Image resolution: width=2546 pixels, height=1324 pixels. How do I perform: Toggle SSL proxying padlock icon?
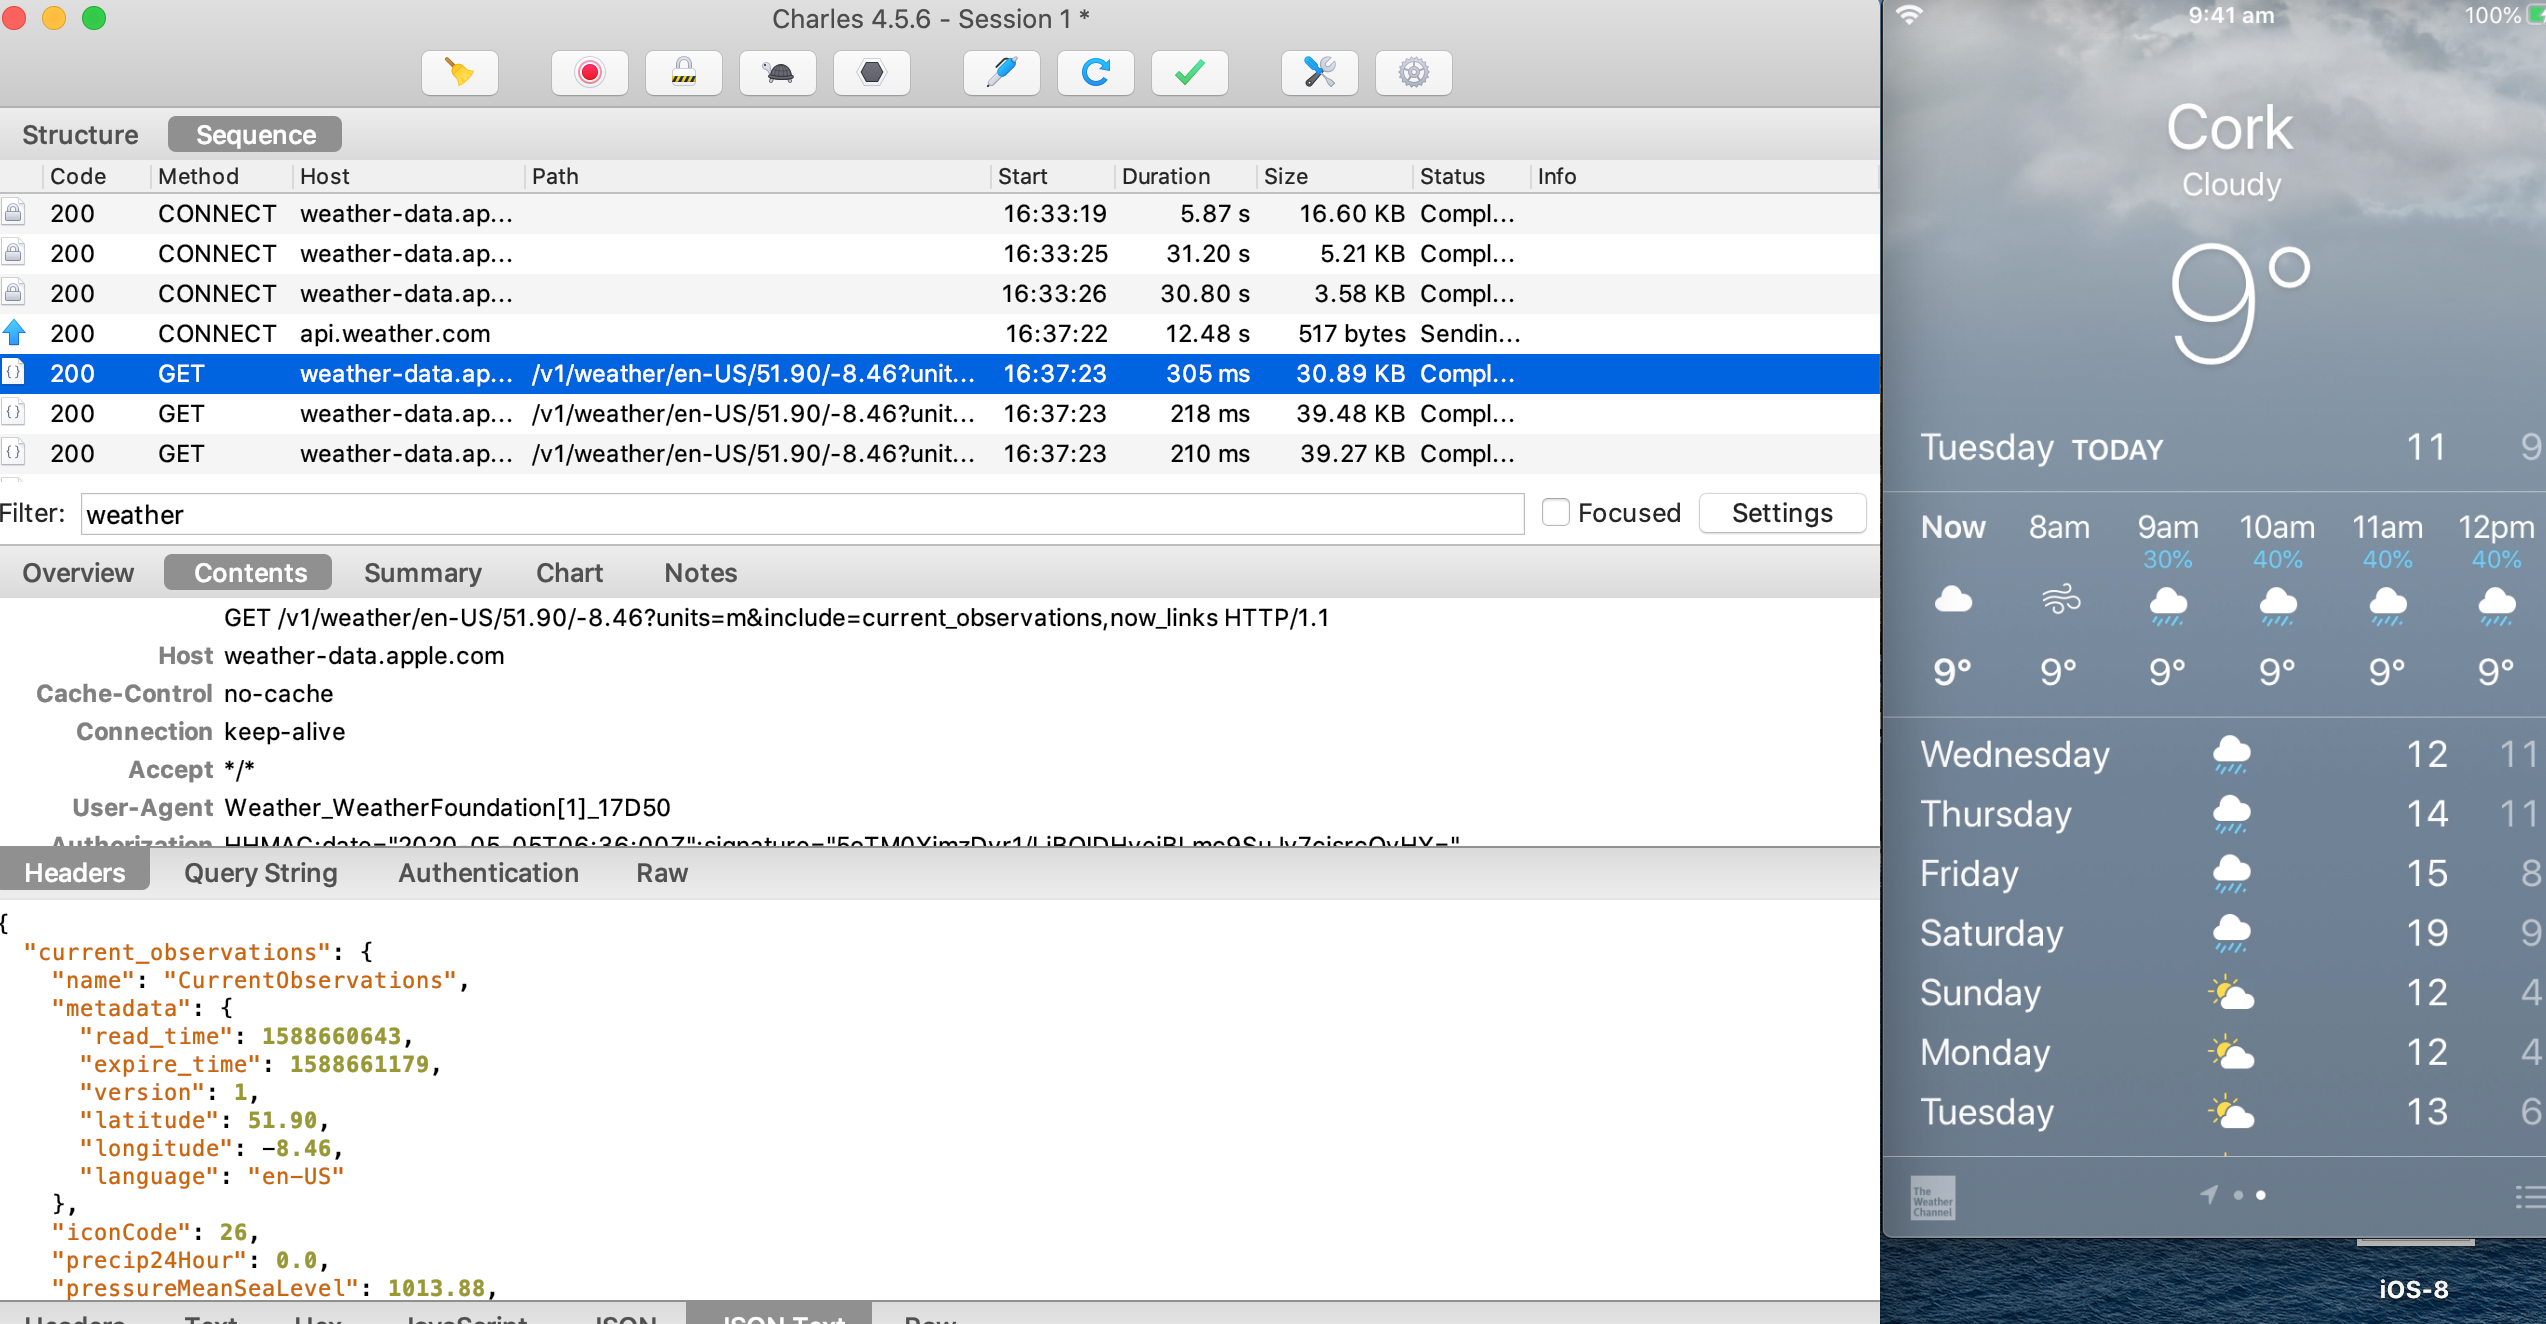(x=683, y=73)
